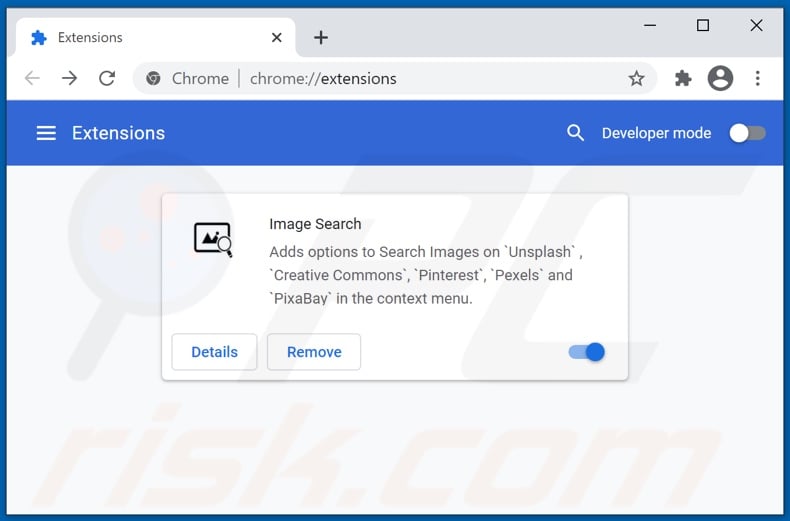Search extensions with the magnifier icon
This screenshot has height=521, width=790.
click(x=575, y=133)
